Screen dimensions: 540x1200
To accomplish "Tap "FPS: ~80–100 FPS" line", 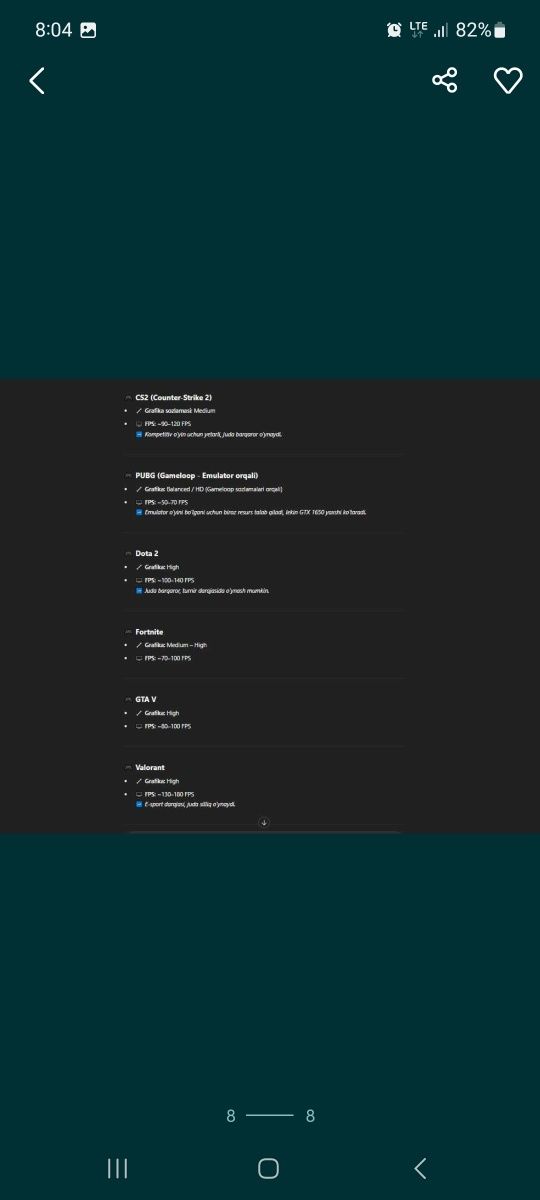I will pos(168,726).
